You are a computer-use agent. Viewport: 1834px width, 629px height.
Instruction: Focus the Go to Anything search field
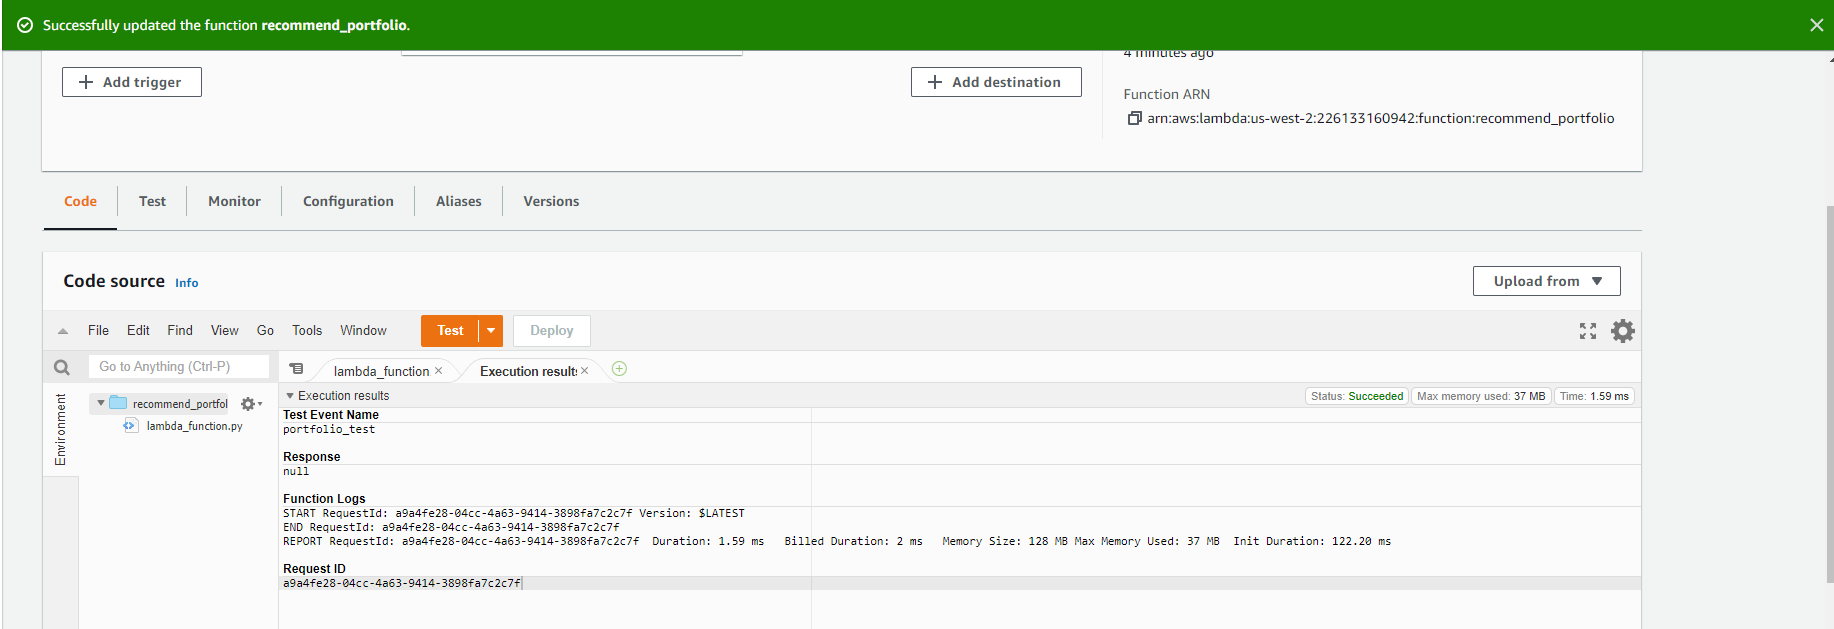pyautogui.click(x=179, y=367)
